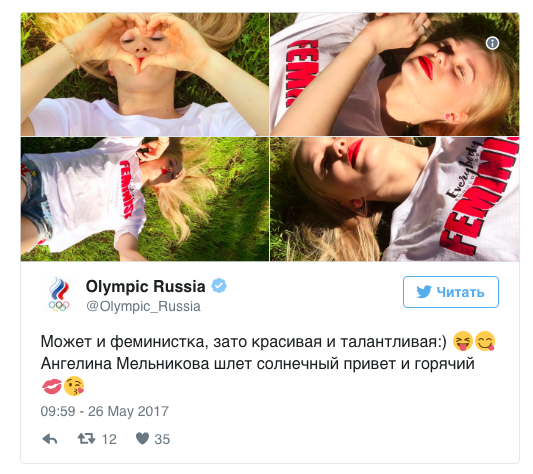Click the retweet icon
Viewport: 533px width, 474px height.
[x=86, y=439]
